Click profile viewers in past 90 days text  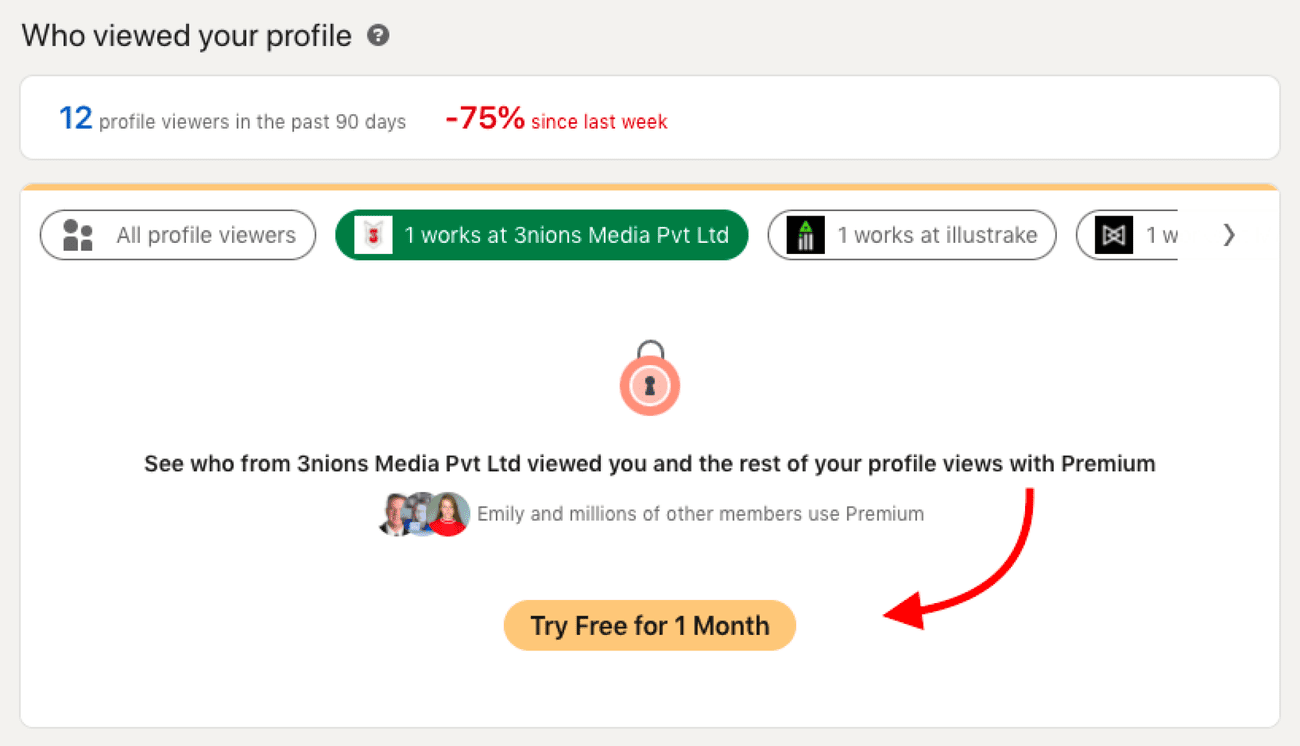[x=252, y=122]
